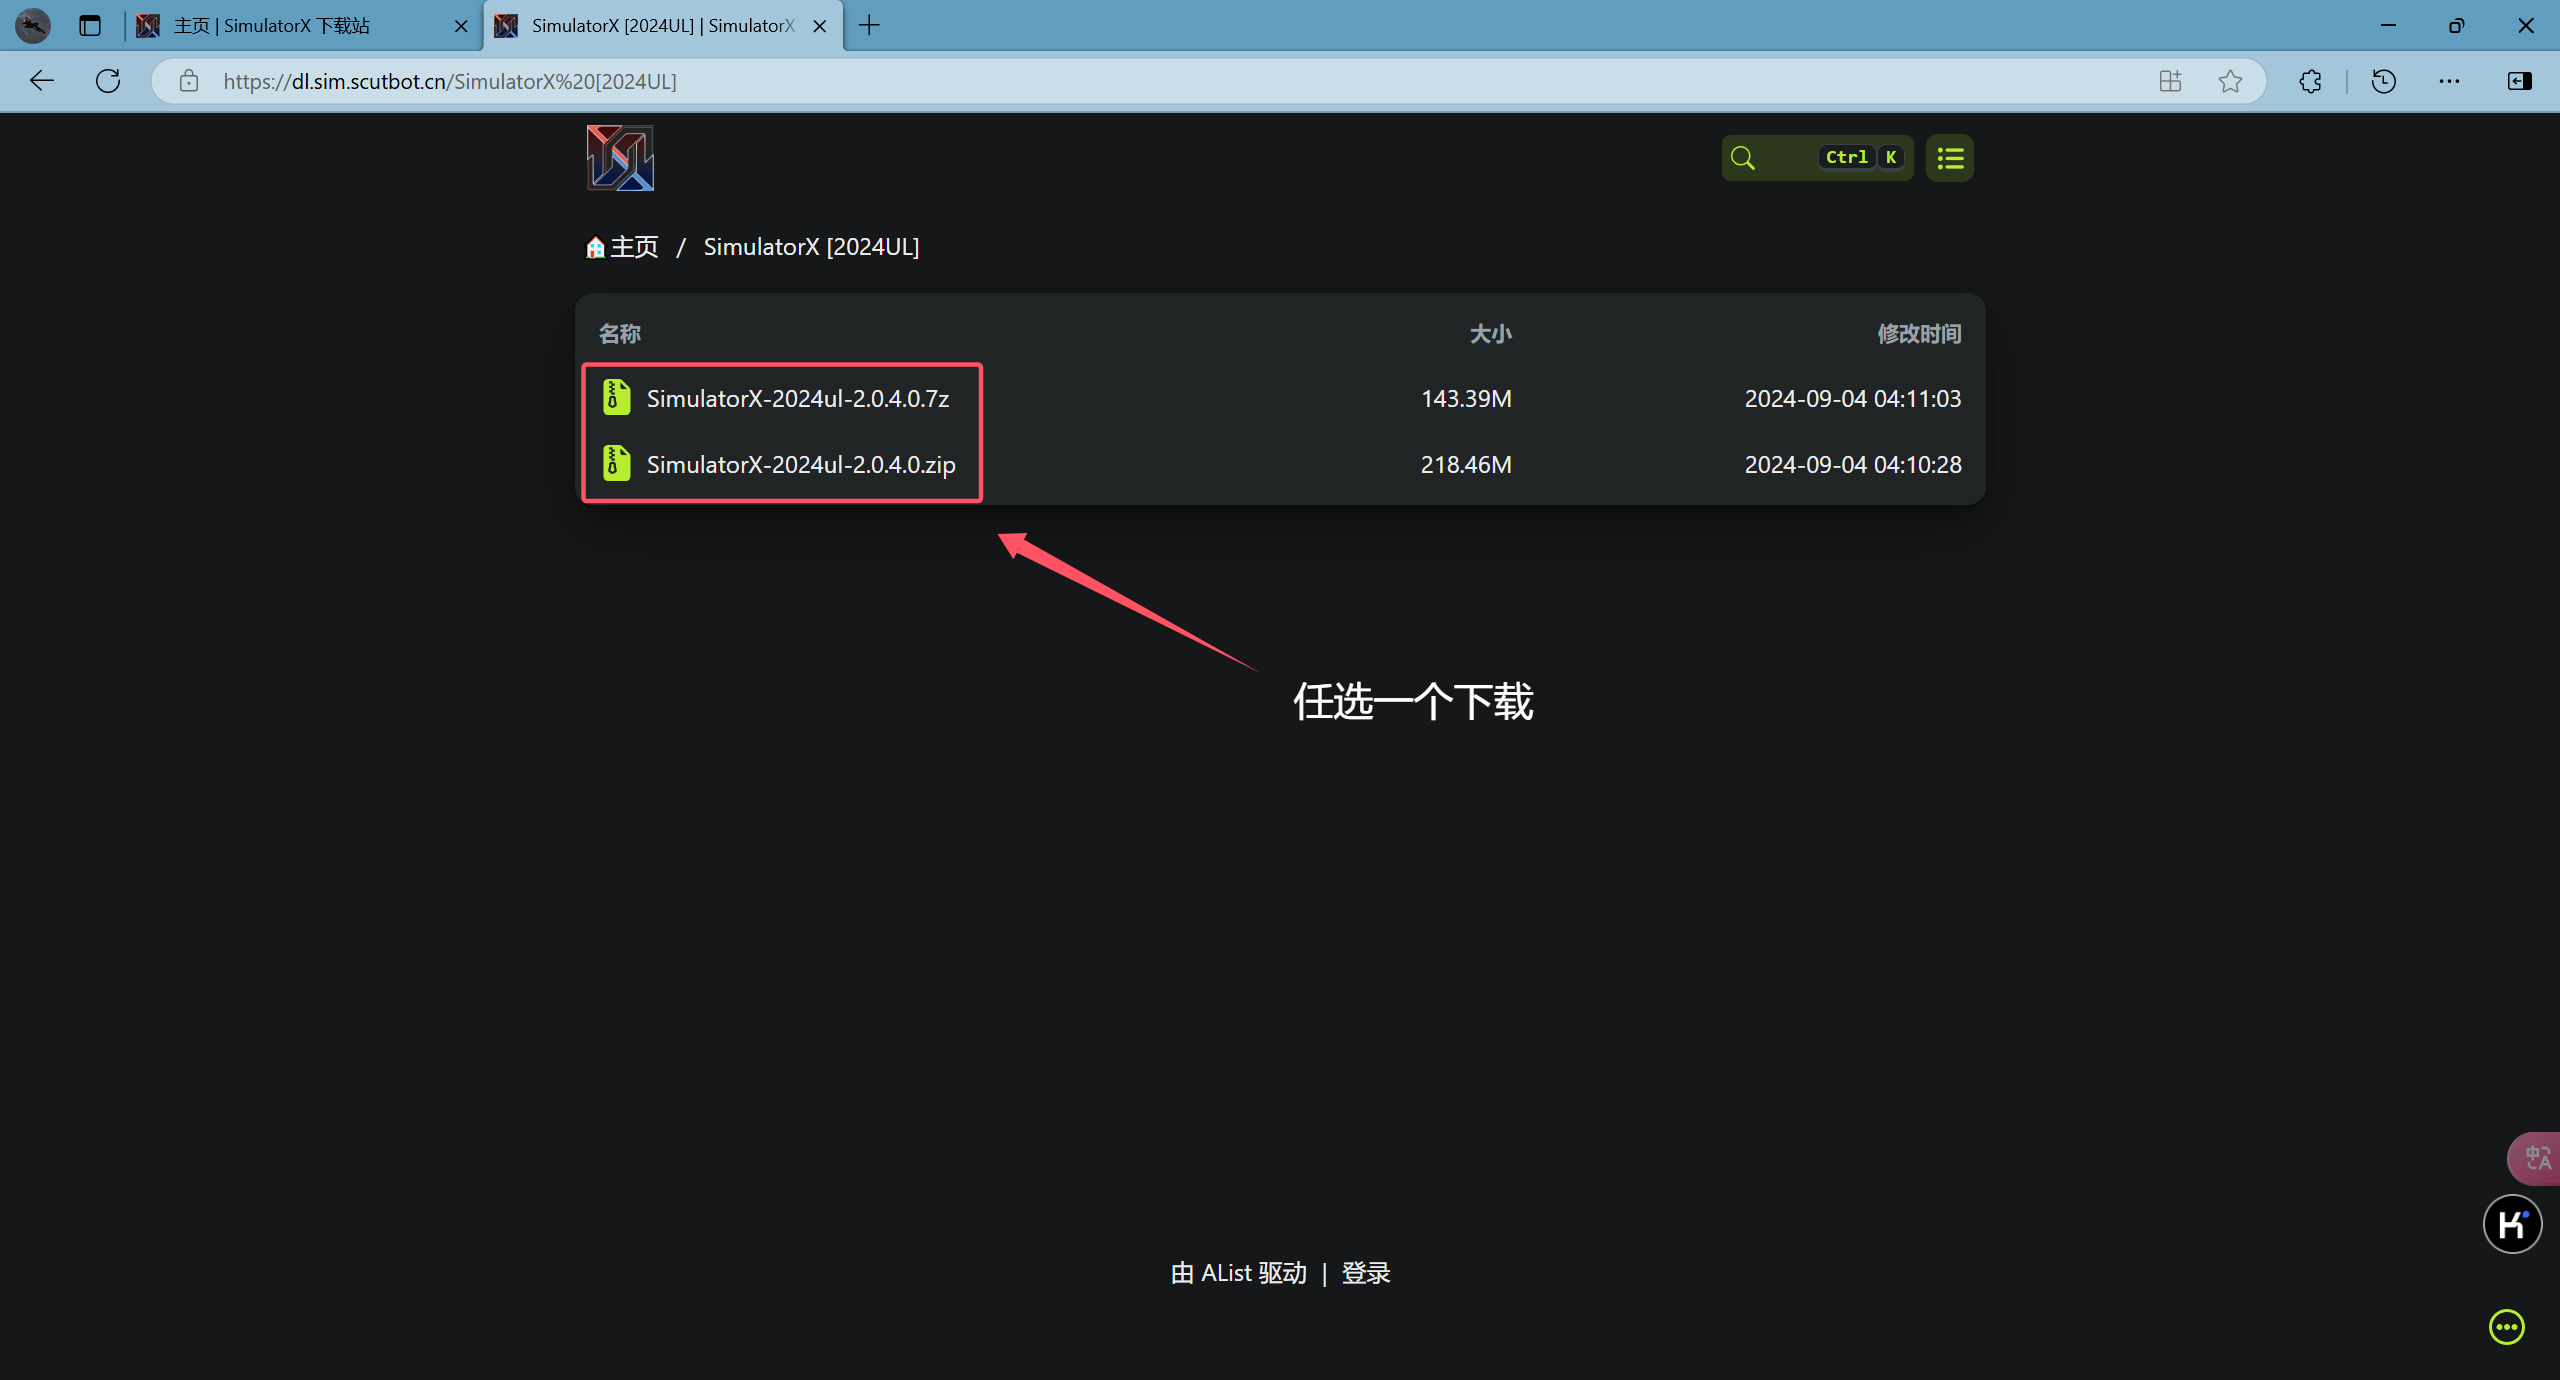The width and height of the screenshot is (2560, 1380).
Task: Click browser history clock icon
Action: 2383,82
